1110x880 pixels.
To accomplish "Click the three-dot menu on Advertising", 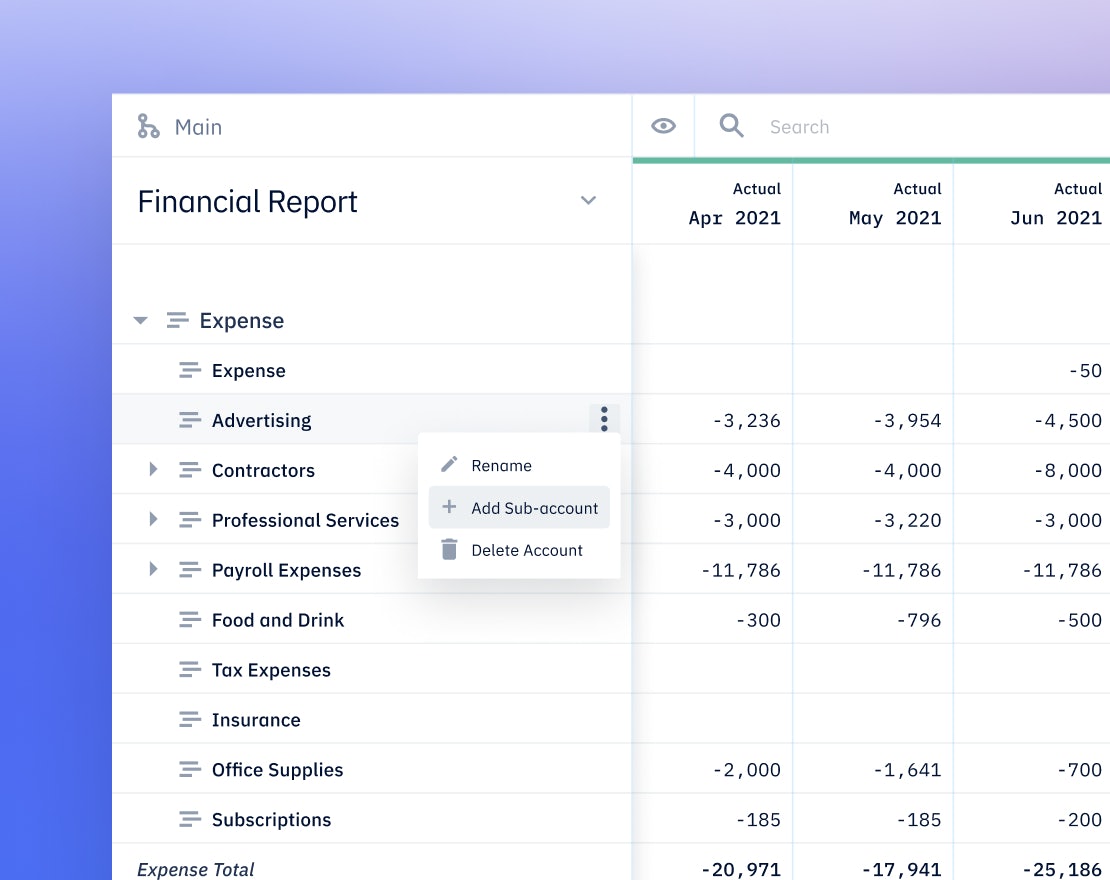I will coord(604,419).
